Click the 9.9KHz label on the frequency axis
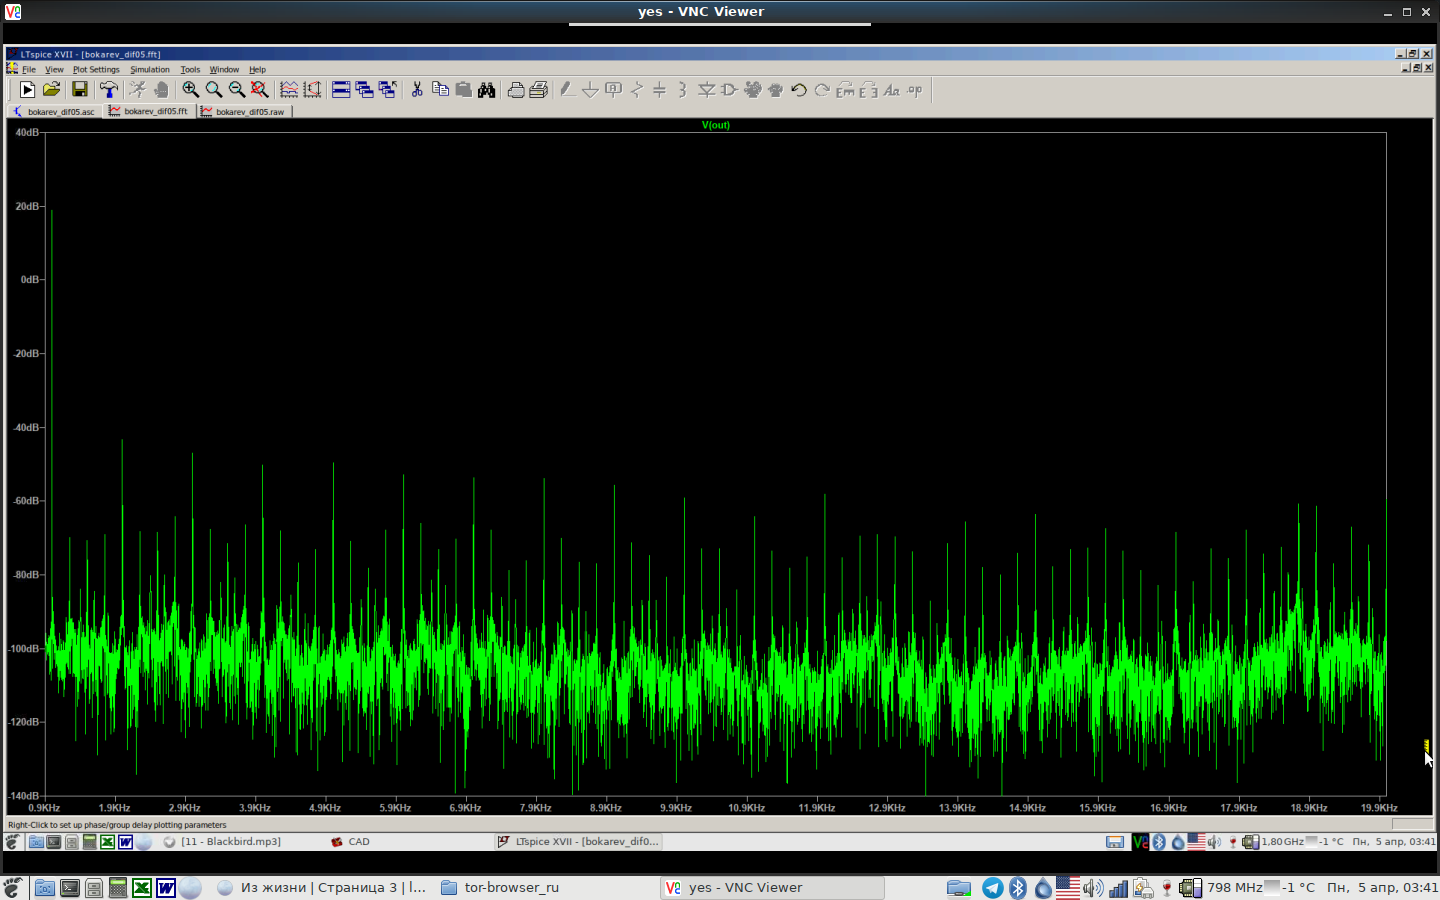 (676, 808)
